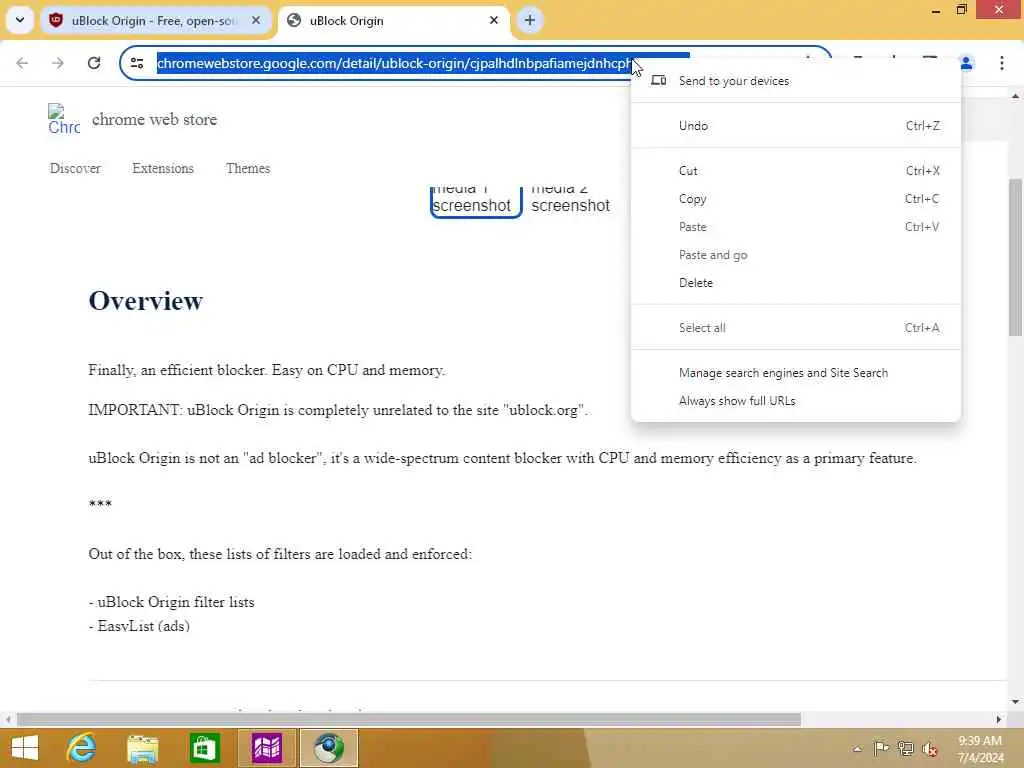Viewport: 1024px width, 768px height.
Task: Choose Send to your devices
Action: pyautogui.click(x=795, y=81)
